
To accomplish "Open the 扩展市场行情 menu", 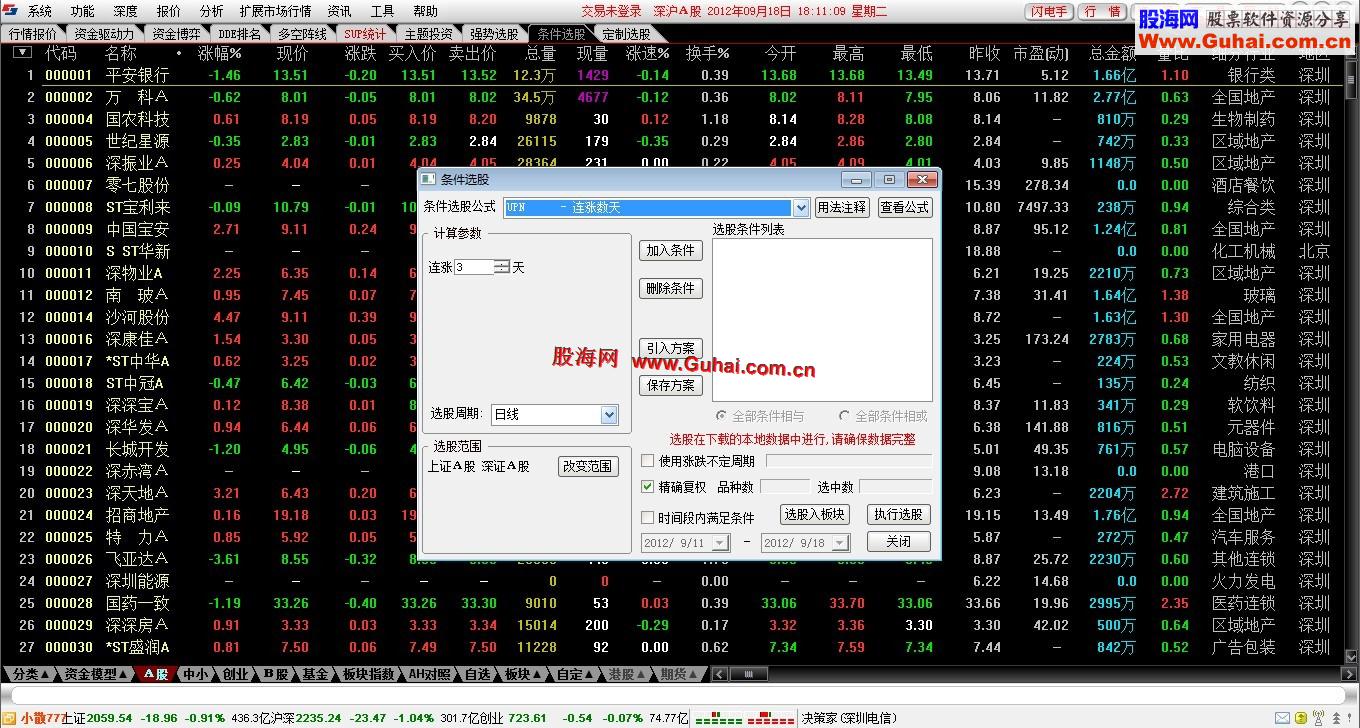I will pos(275,11).
